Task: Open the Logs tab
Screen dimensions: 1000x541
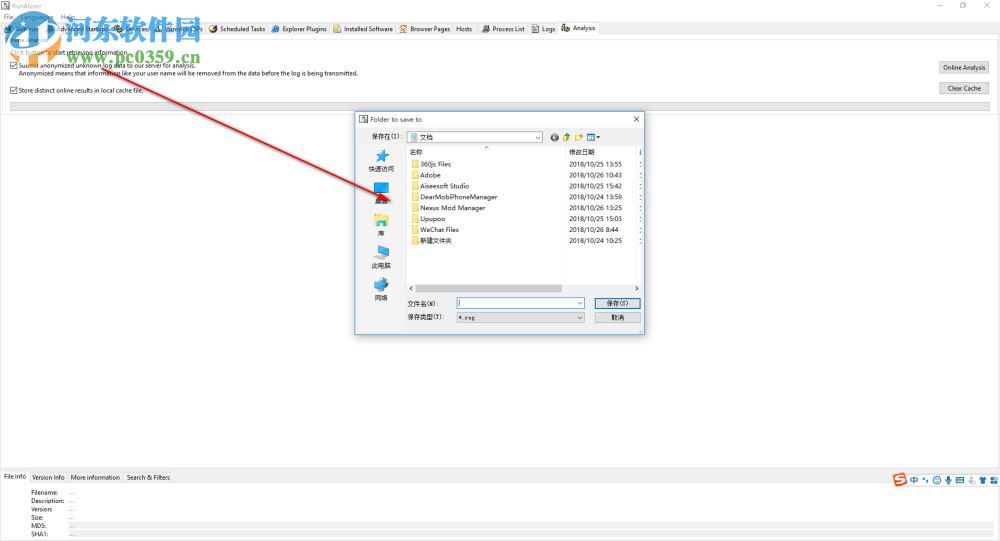Action: click(543, 29)
